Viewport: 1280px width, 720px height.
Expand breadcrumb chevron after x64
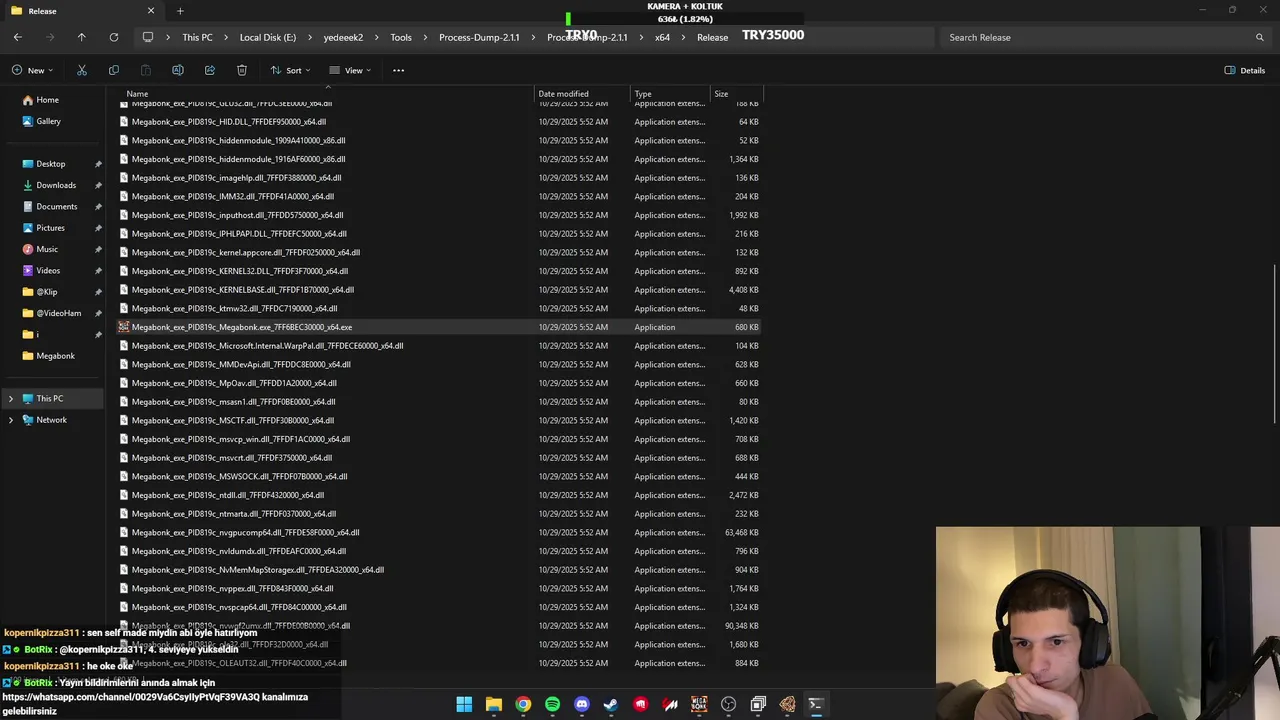683,37
